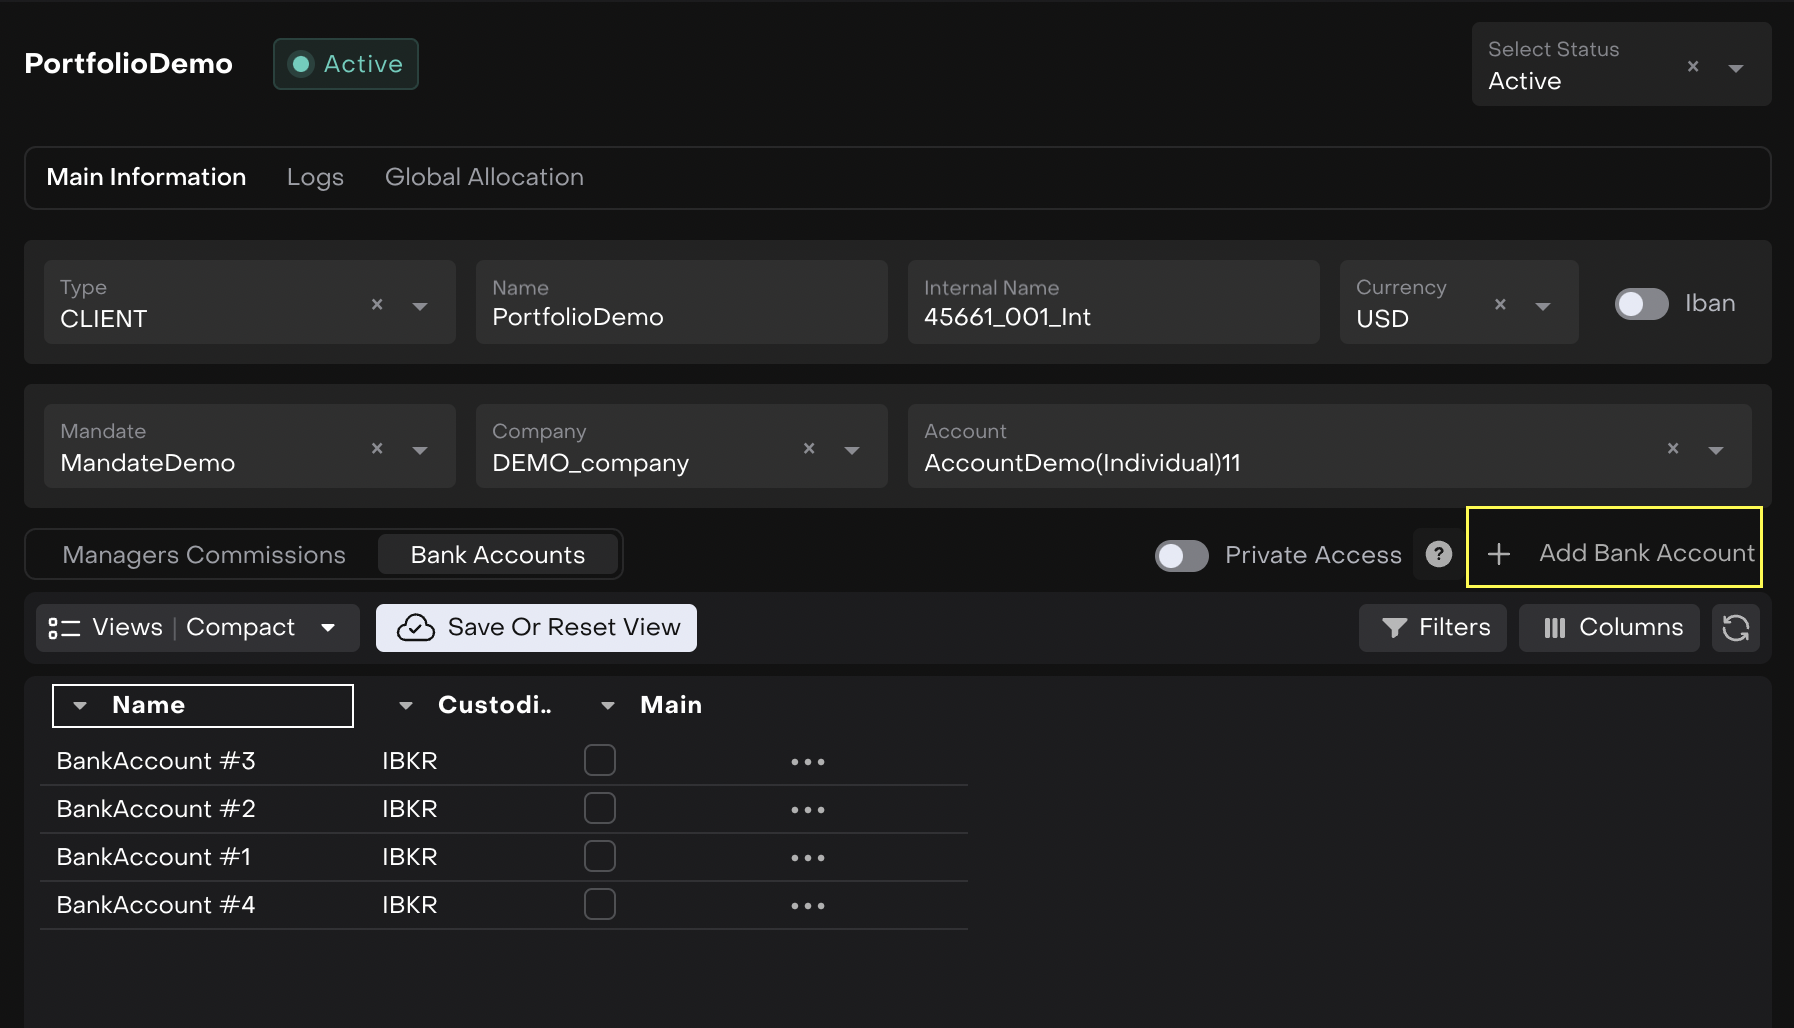The image size is (1794, 1028).
Task: Expand the Type dropdown
Action: pos(420,306)
